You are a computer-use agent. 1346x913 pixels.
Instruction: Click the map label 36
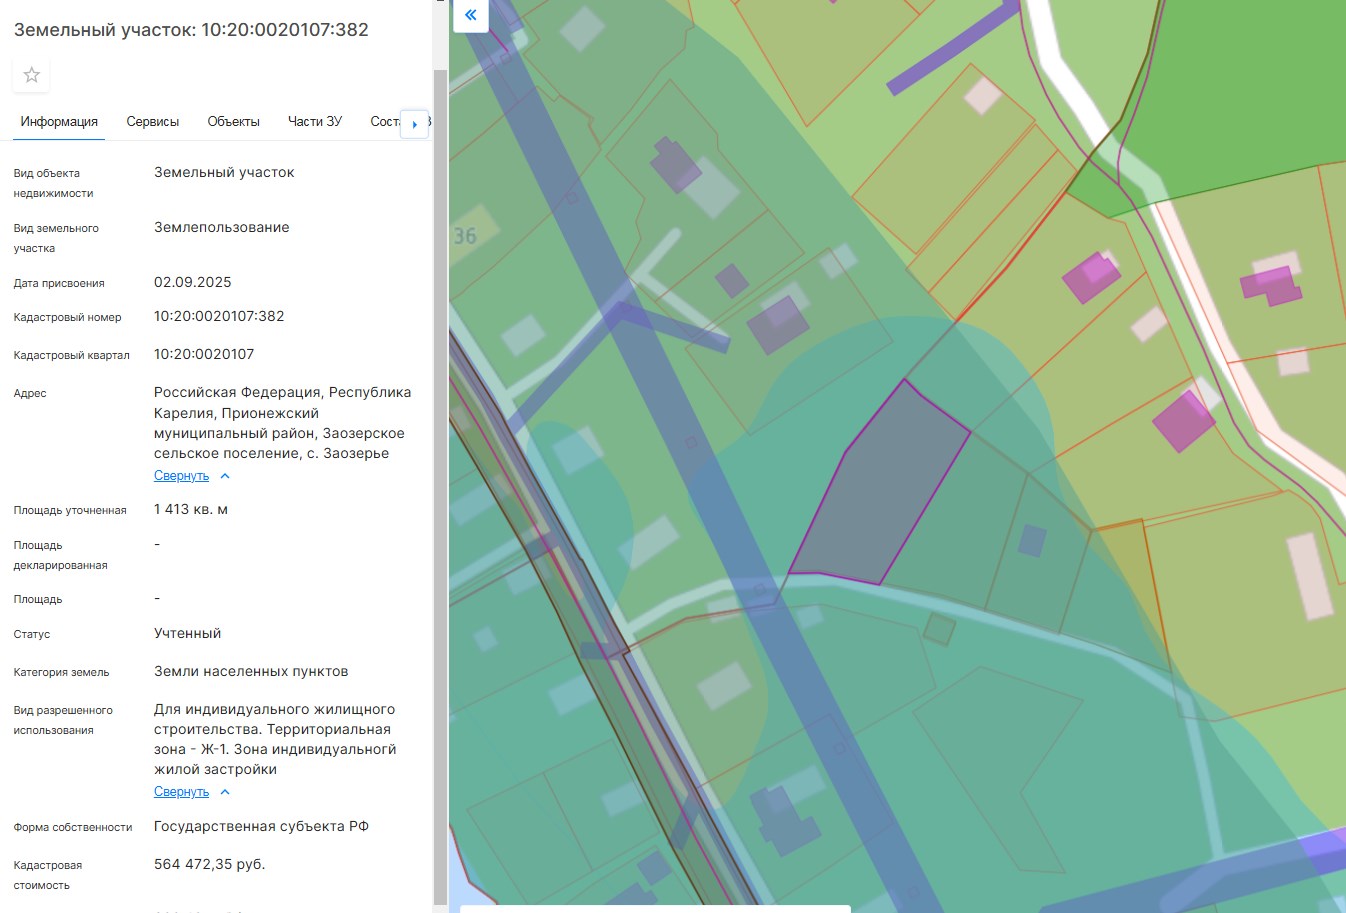tap(465, 236)
